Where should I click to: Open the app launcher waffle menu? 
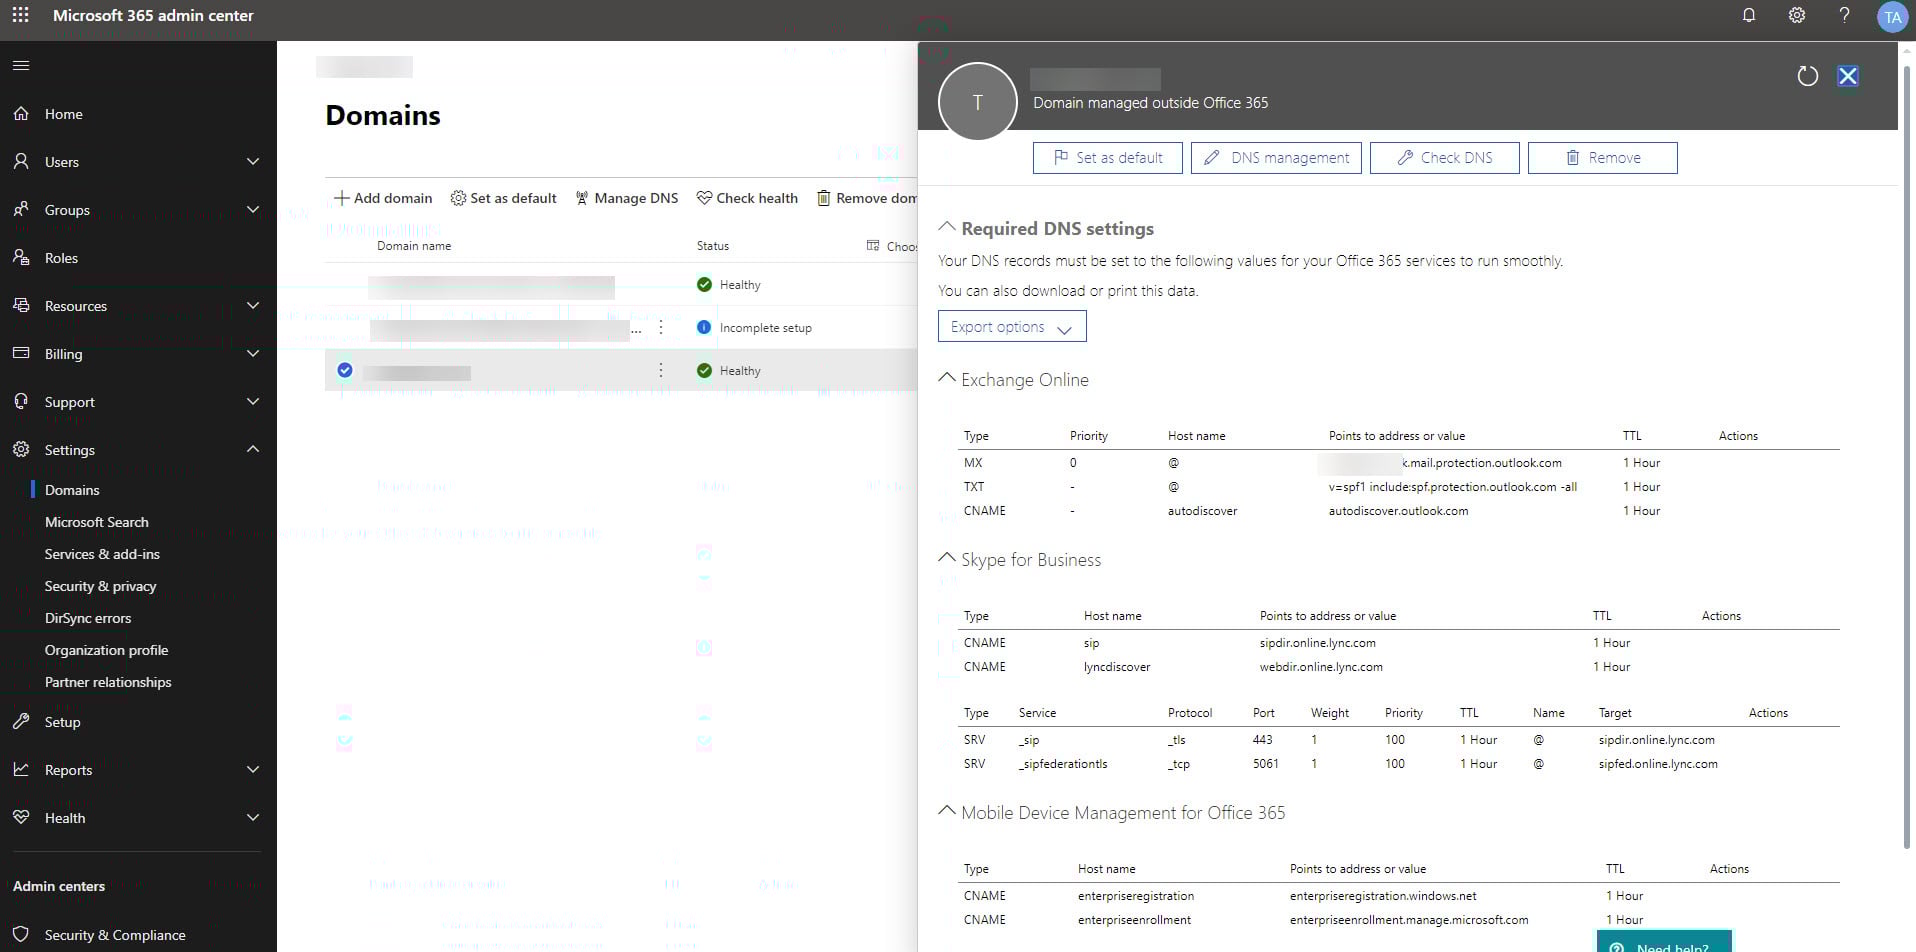(x=20, y=15)
